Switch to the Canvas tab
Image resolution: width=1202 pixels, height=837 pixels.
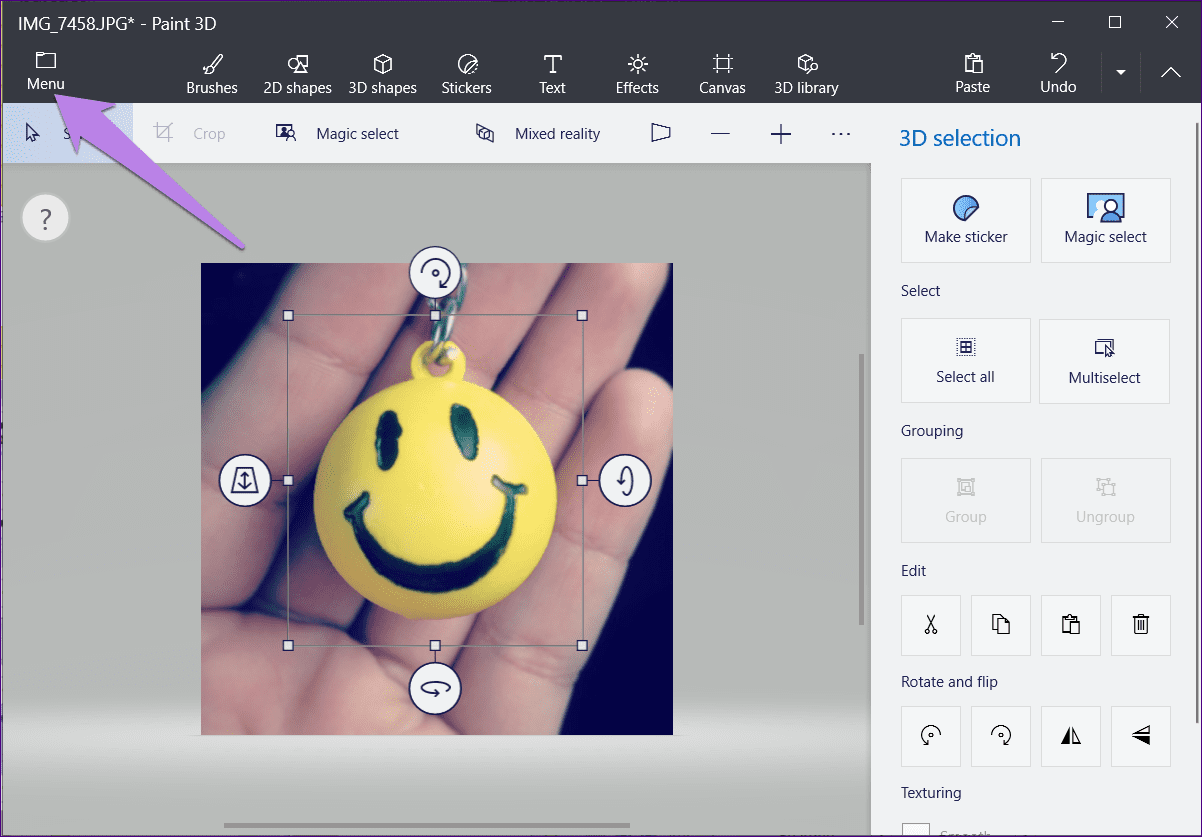(722, 74)
